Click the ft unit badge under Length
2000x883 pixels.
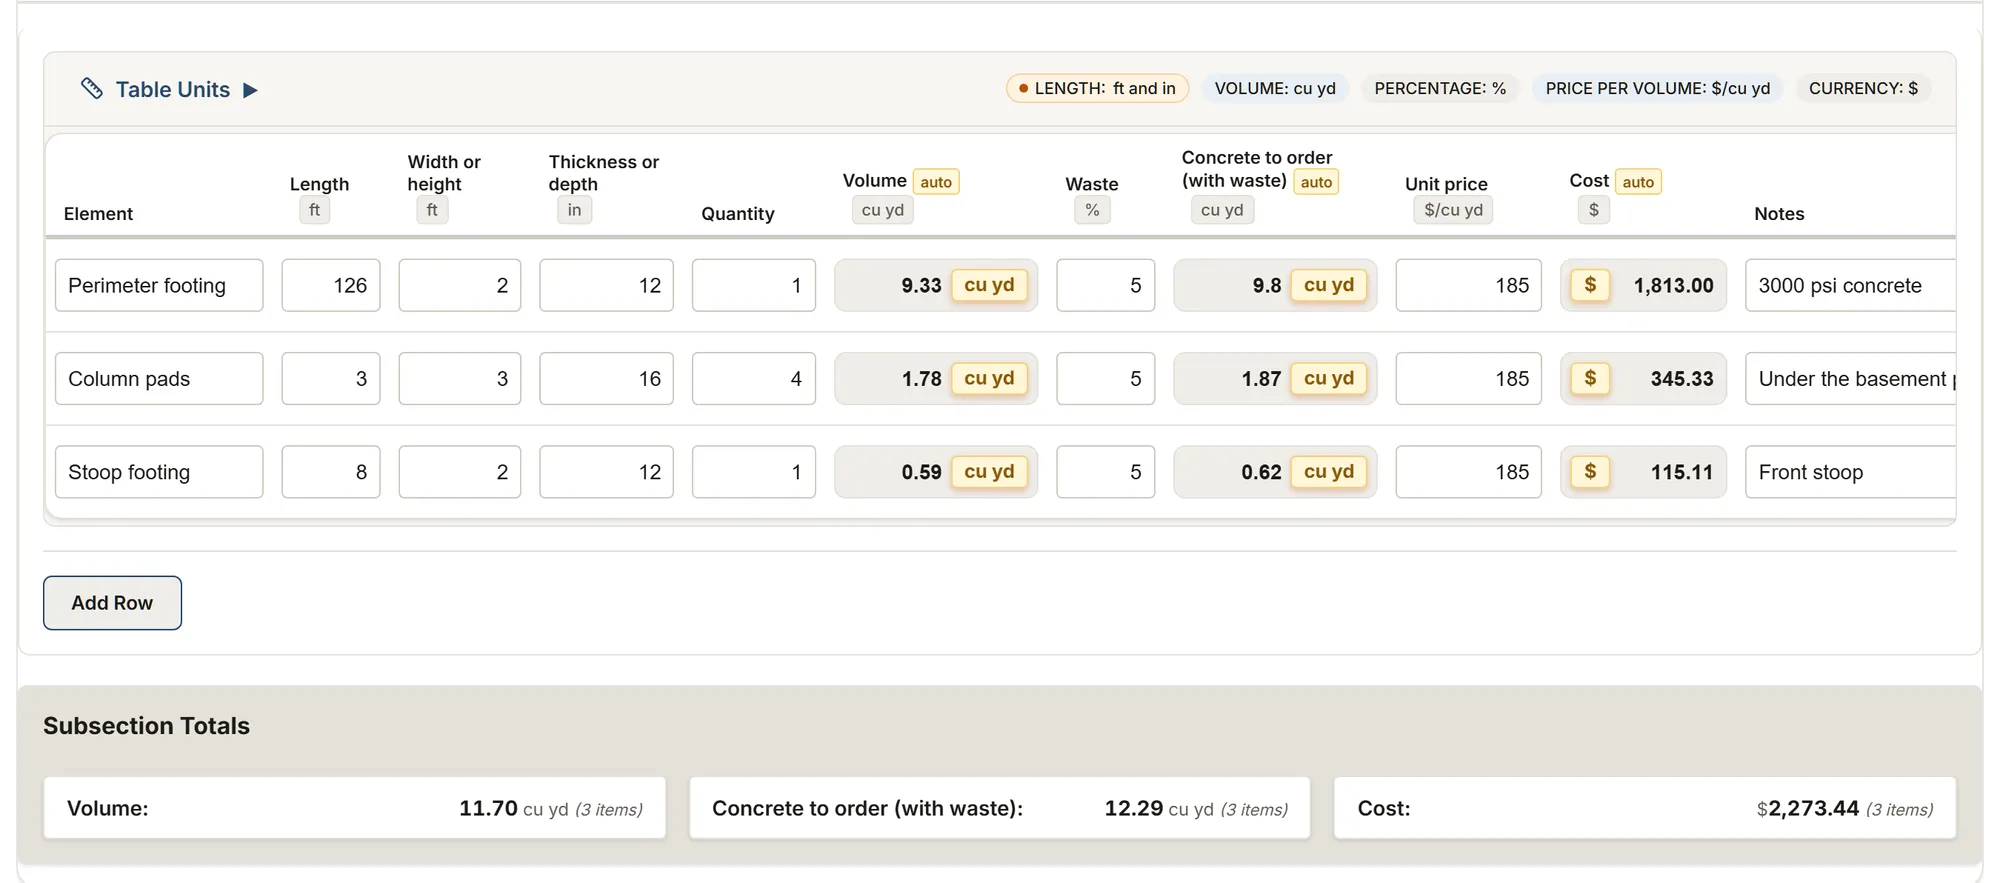click(314, 210)
